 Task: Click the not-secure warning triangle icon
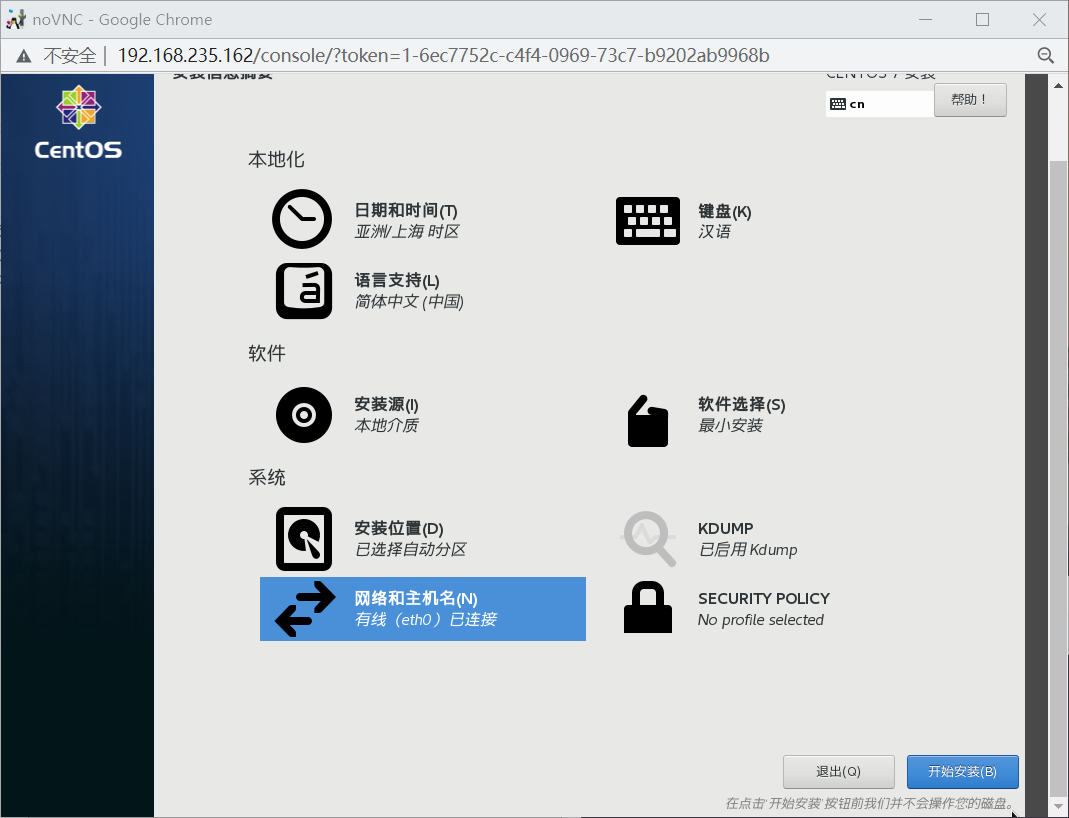click(24, 56)
